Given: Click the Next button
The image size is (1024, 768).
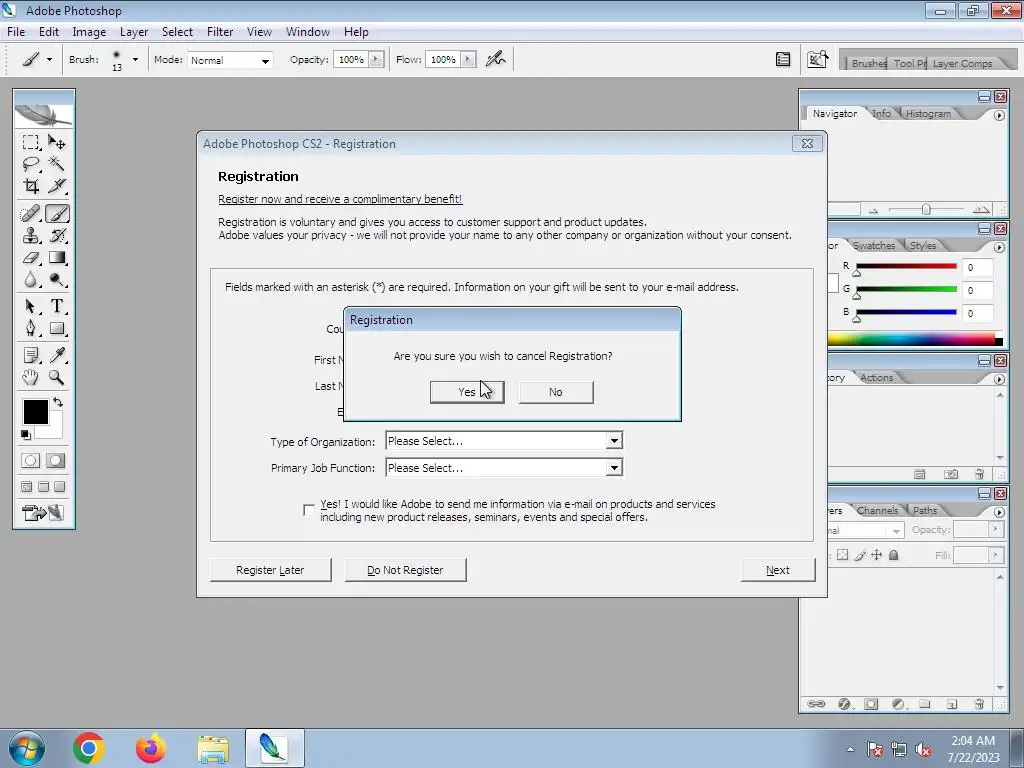Looking at the screenshot, I should pyautogui.click(x=778, y=570).
